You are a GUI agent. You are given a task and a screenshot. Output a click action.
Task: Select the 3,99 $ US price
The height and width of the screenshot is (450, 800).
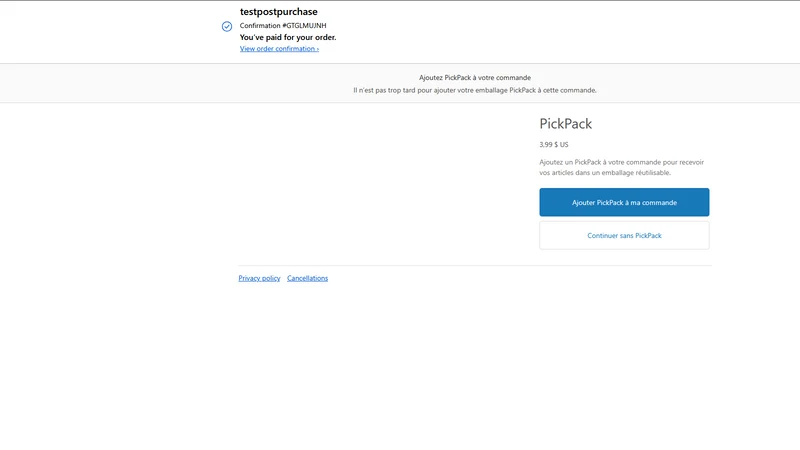point(554,145)
